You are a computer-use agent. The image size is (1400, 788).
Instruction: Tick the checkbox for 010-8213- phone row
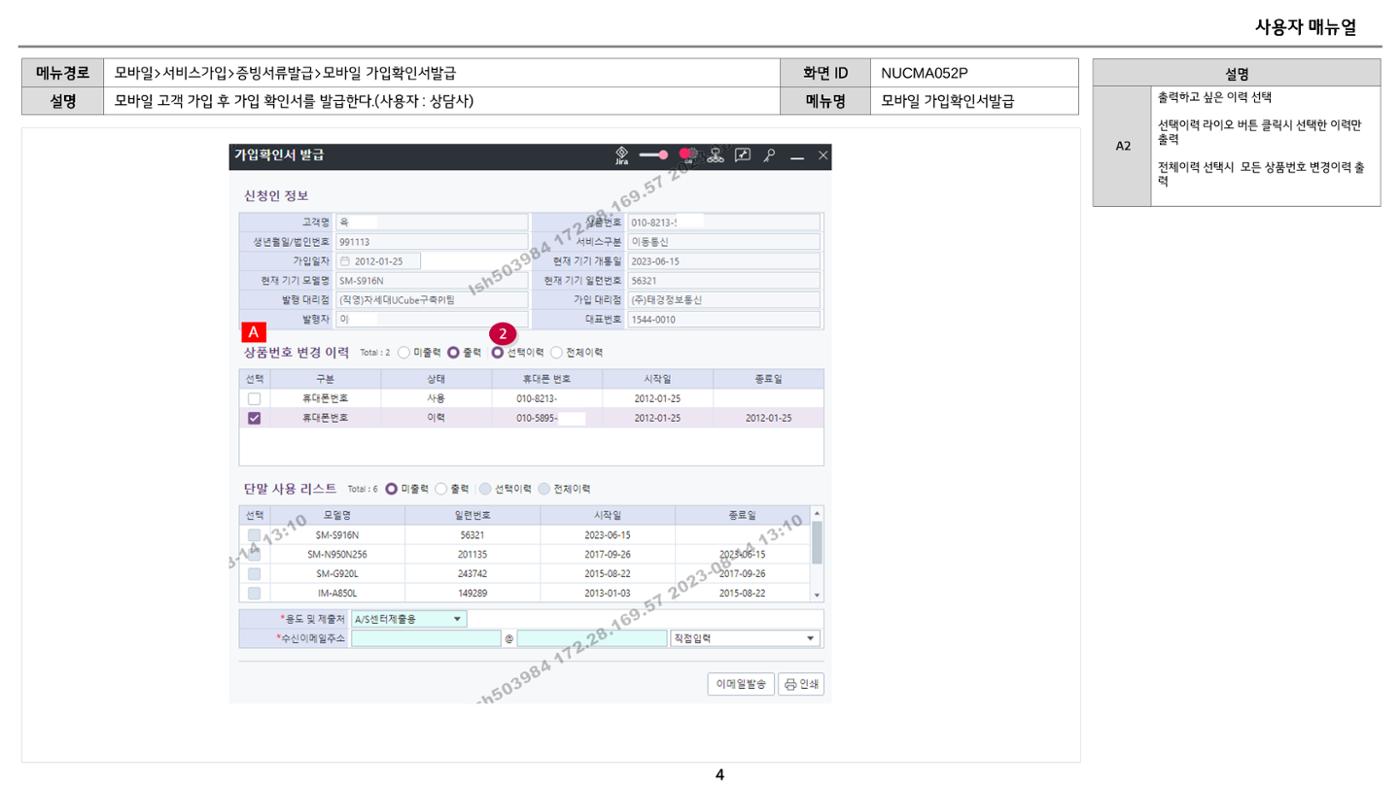pyautogui.click(x=254, y=398)
